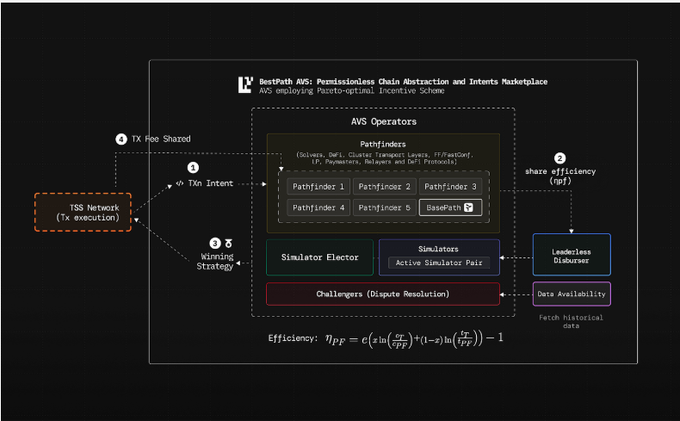This screenshot has height=421, width=680.
Task: Select the TSS Network (Tx execution) box
Action: point(83,212)
